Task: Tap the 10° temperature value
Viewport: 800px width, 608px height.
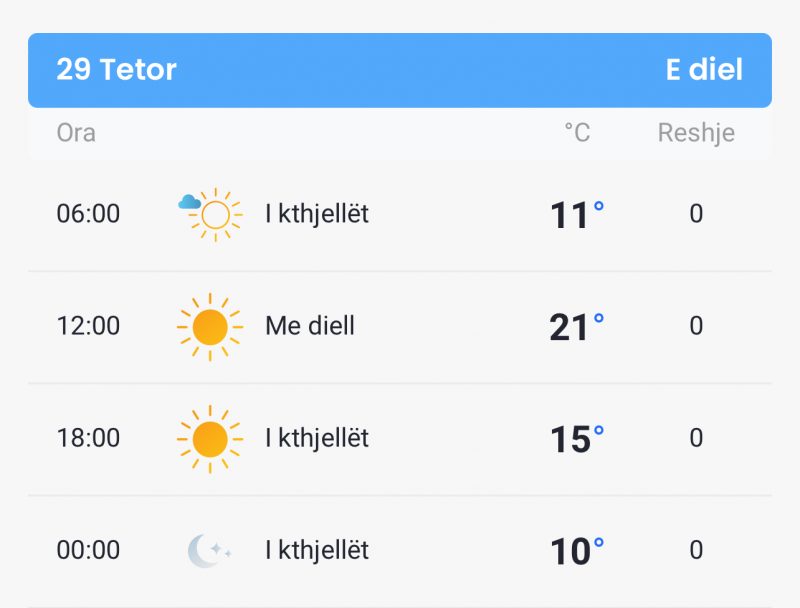Action: click(577, 551)
